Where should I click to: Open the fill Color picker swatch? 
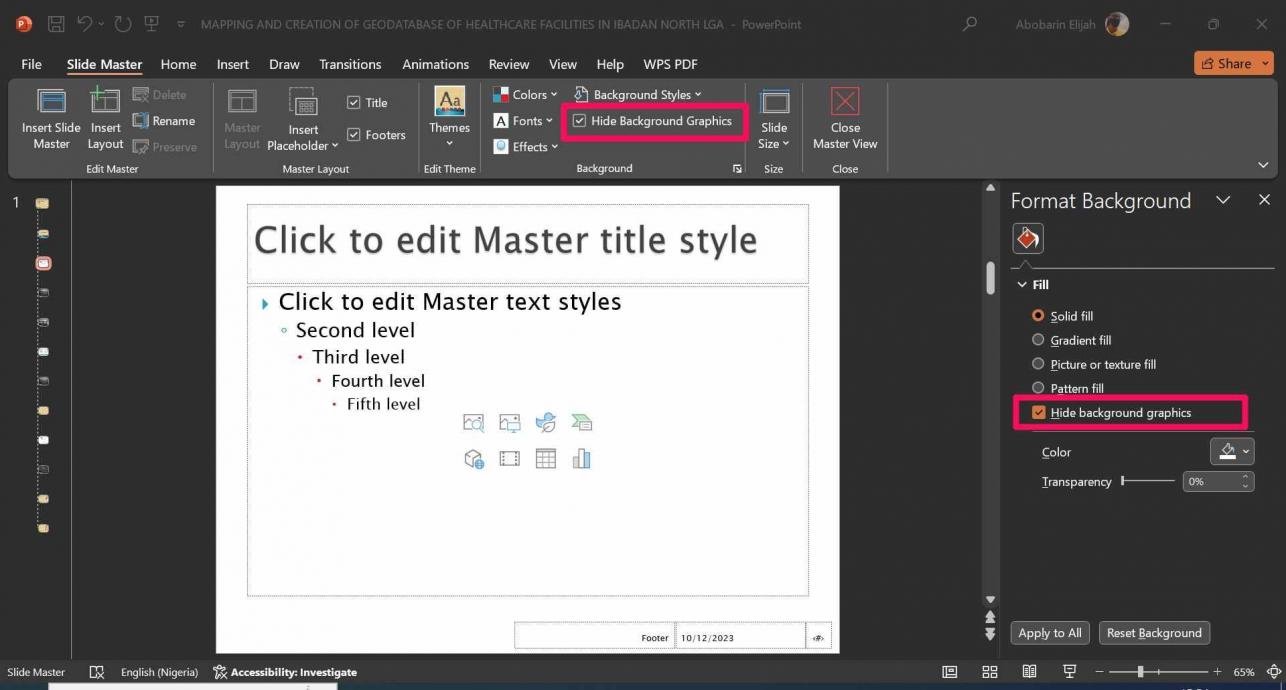pos(1231,452)
